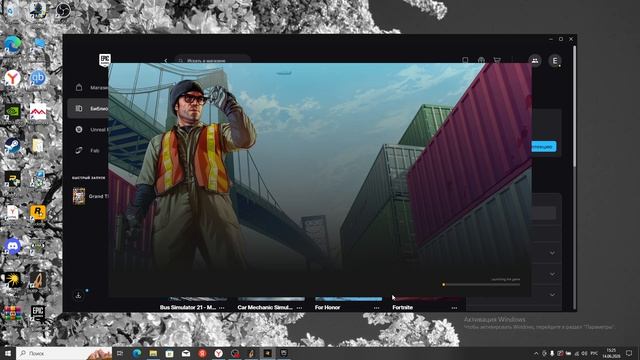The width and height of the screenshot is (640, 360).
Task: Open the wishlist icon in launcher header
Action: (465, 60)
